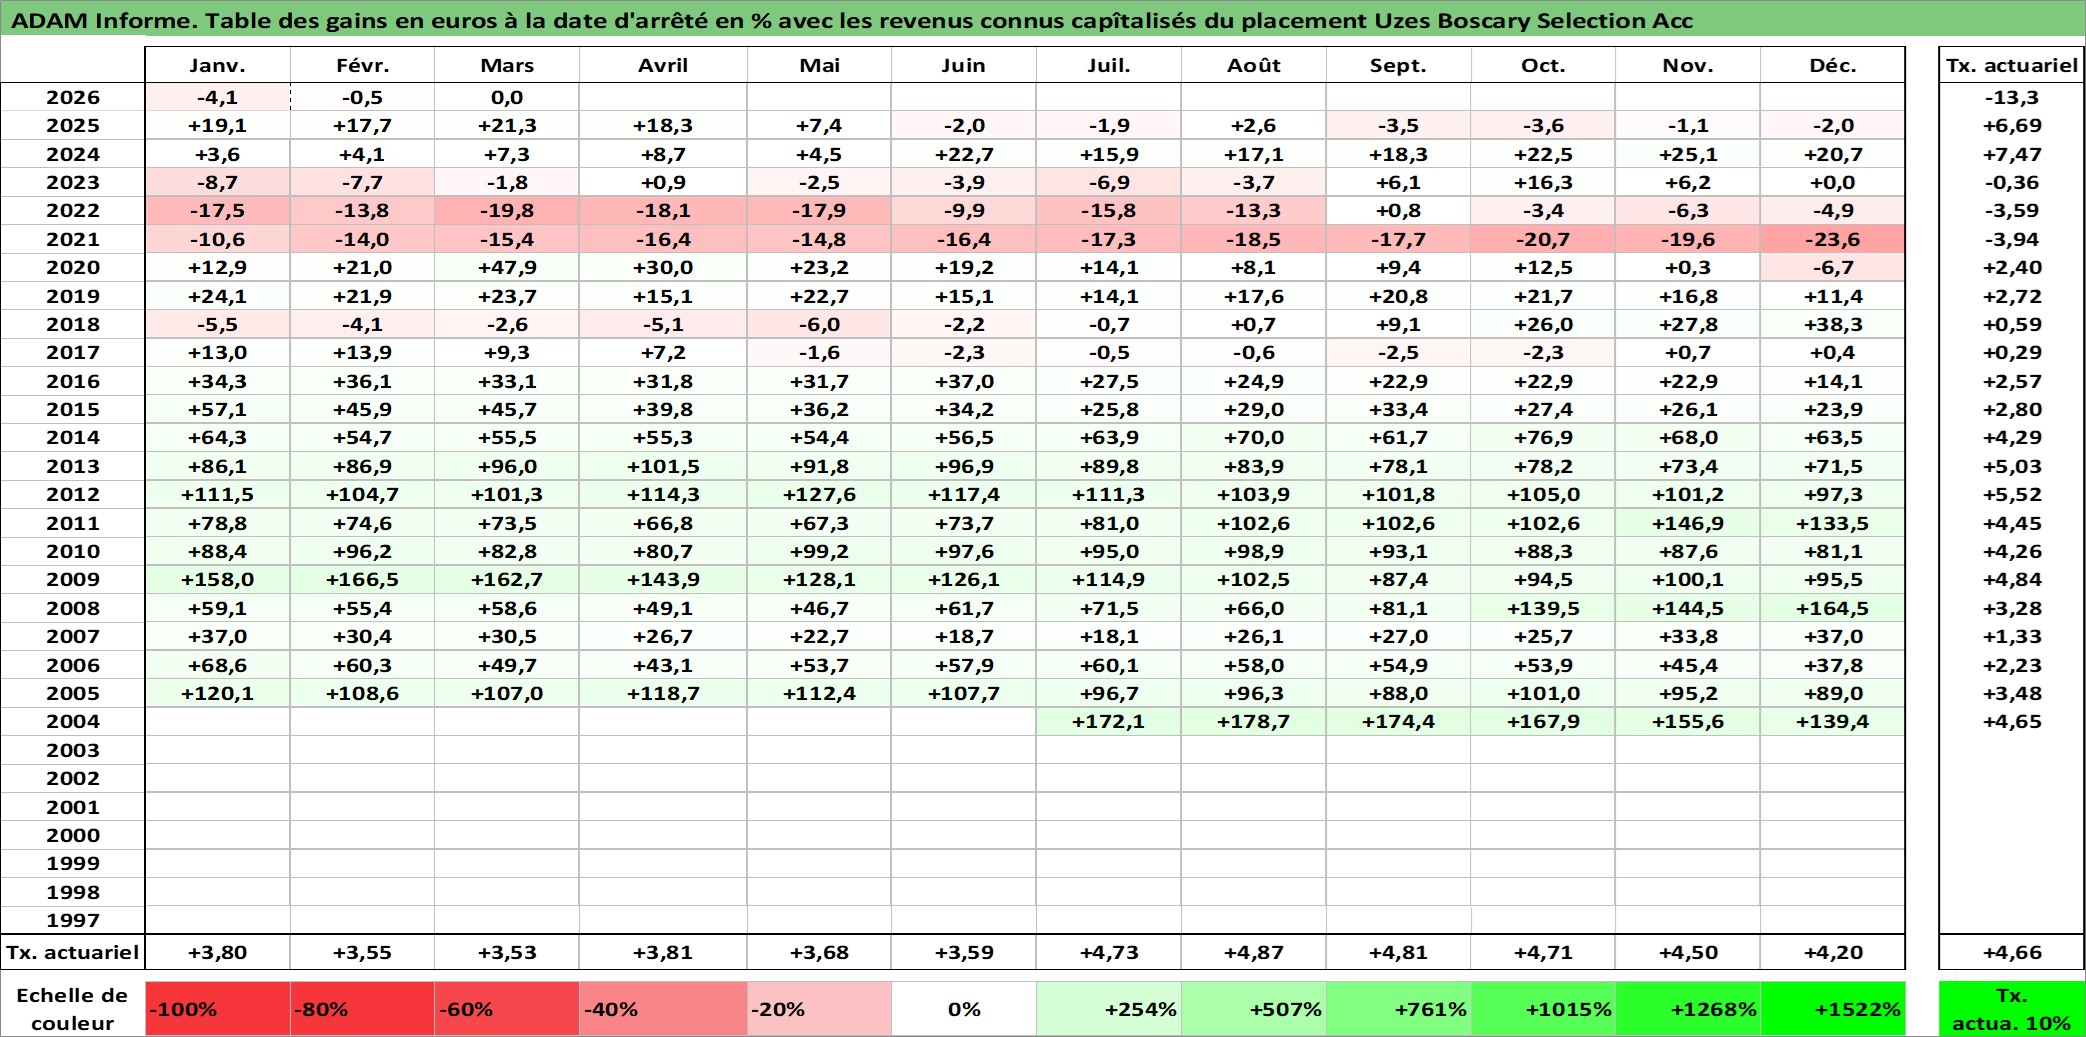Viewport: 2086px width, 1037px height.
Task: Click the -4,1 value for Janv. 2026
Action: (x=218, y=97)
